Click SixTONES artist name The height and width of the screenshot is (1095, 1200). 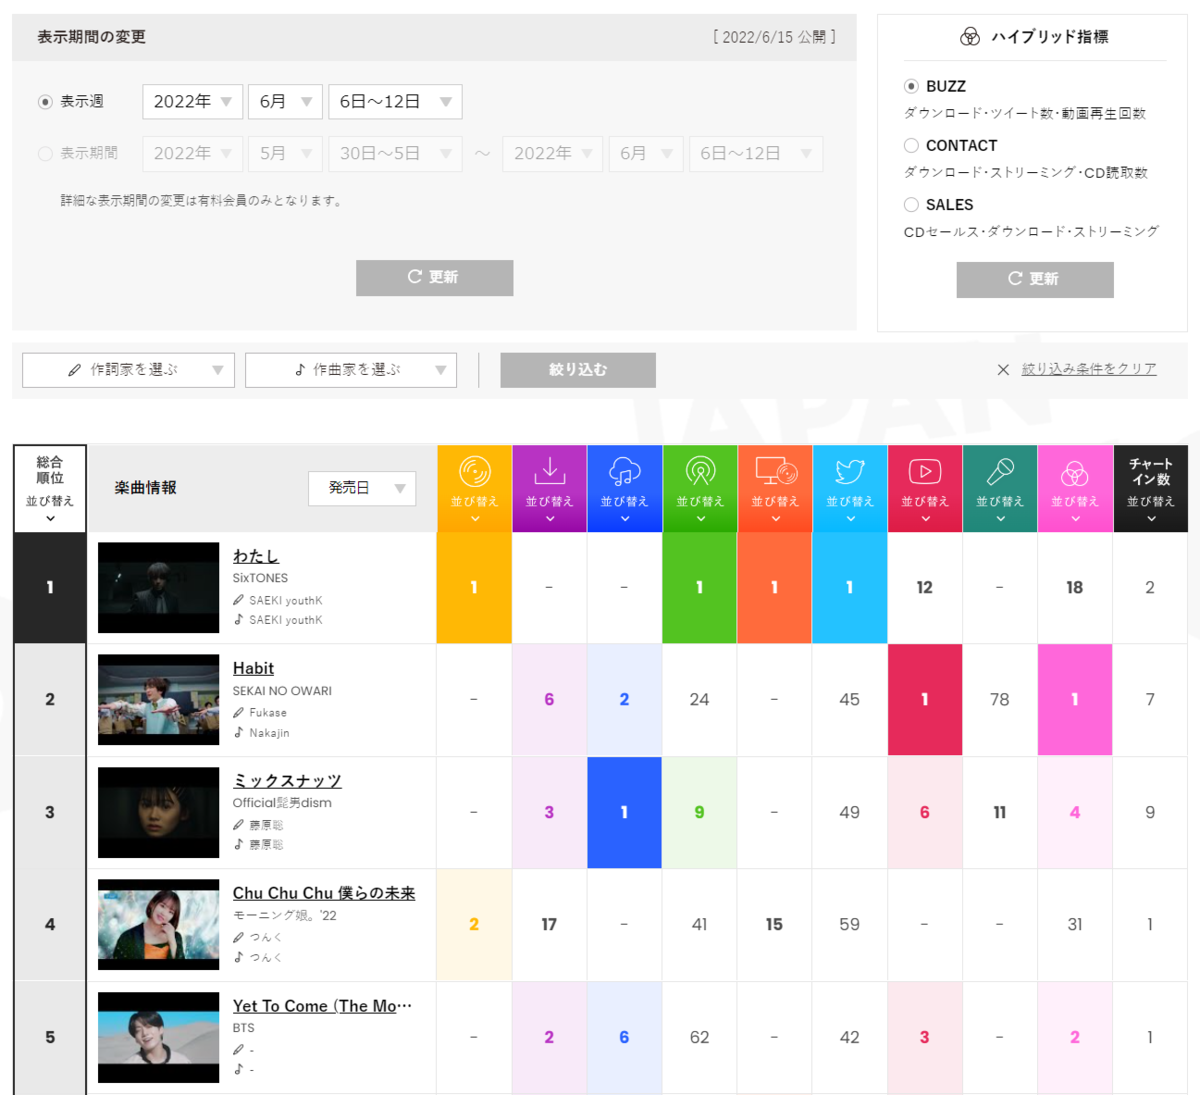260,578
